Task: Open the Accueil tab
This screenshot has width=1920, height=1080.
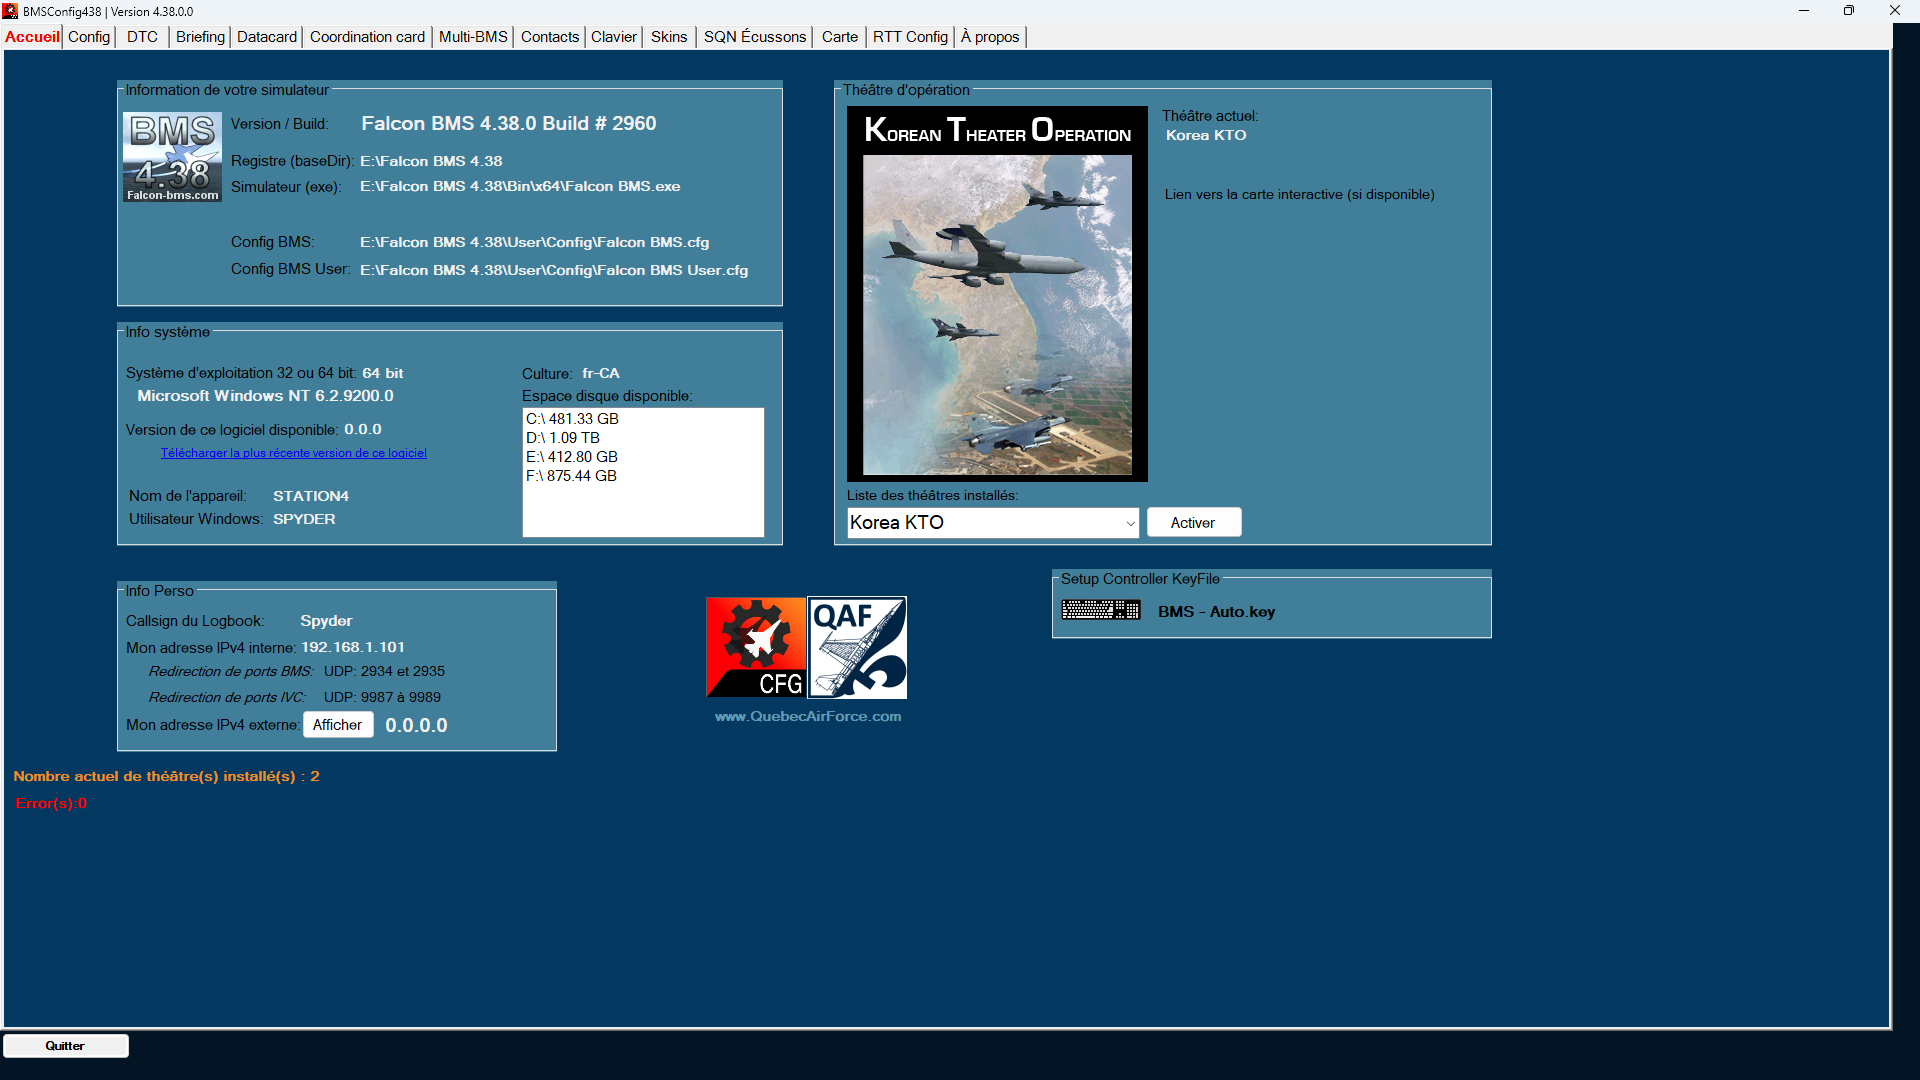Action: (x=32, y=37)
